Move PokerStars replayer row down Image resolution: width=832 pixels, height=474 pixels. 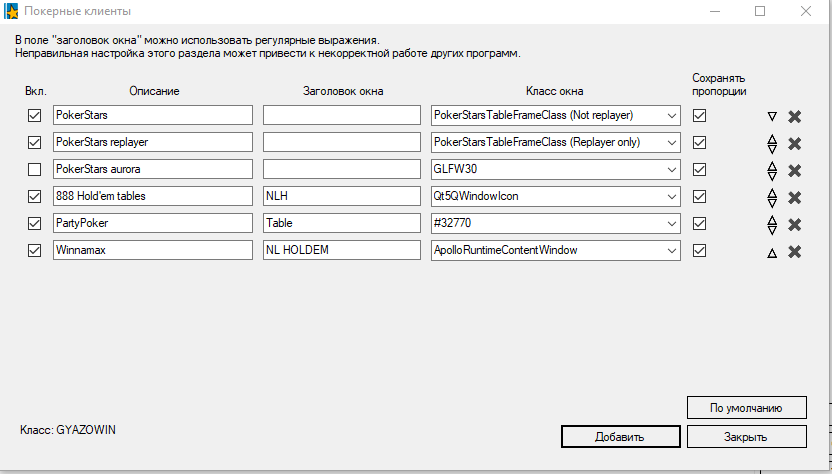pyautogui.click(x=772, y=148)
